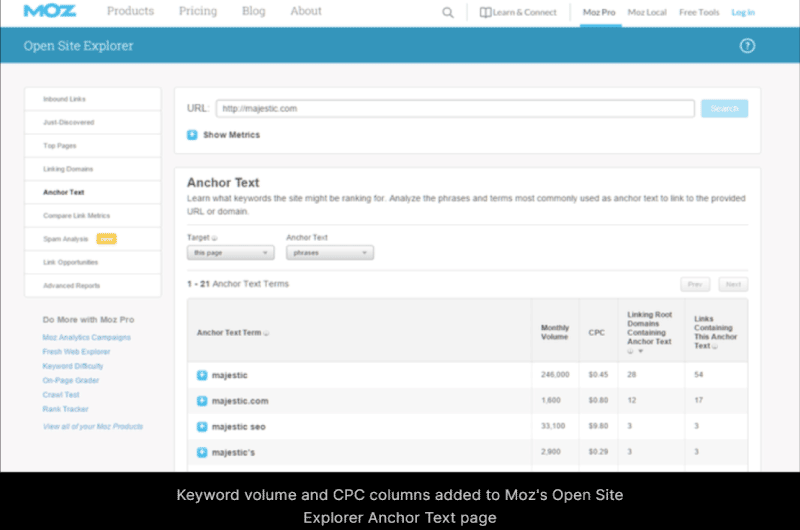Open Compare Link Metrics in sidebar
This screenshot has height=530, width=800.
coord(93,216)
